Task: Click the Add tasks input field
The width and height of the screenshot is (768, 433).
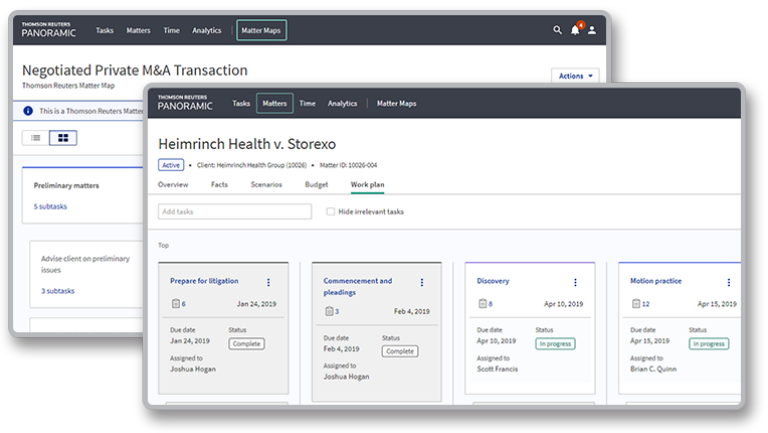Action: pos(235,212)
